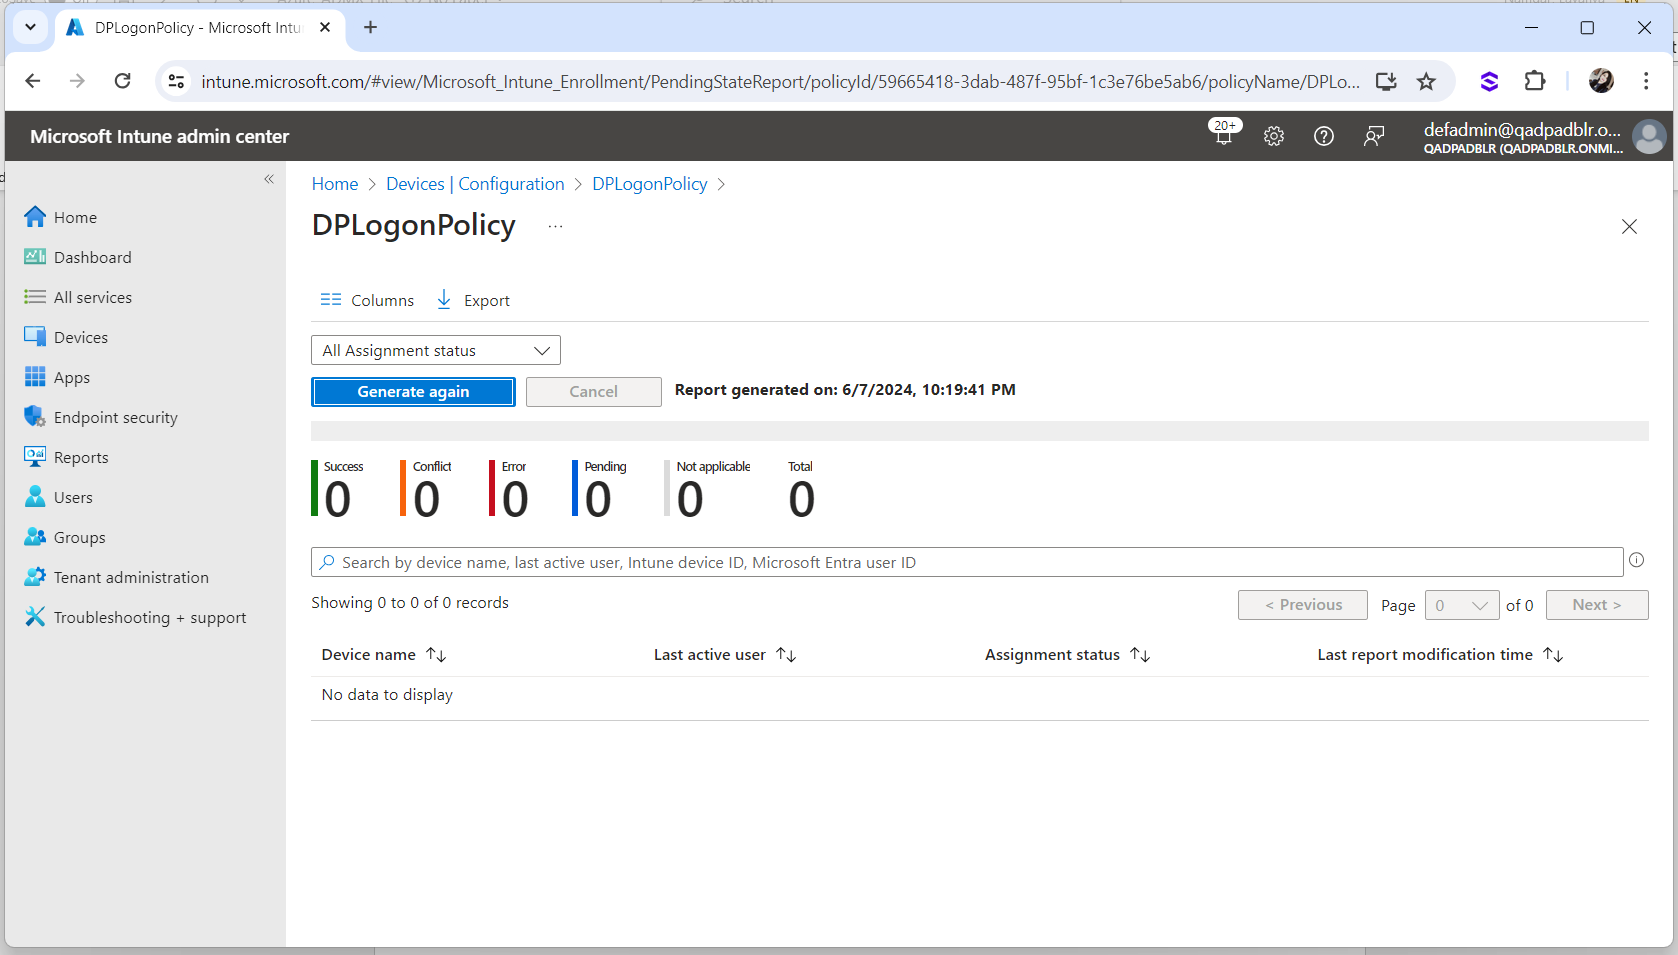Collapse the left navigation pane

click(269, 179)
